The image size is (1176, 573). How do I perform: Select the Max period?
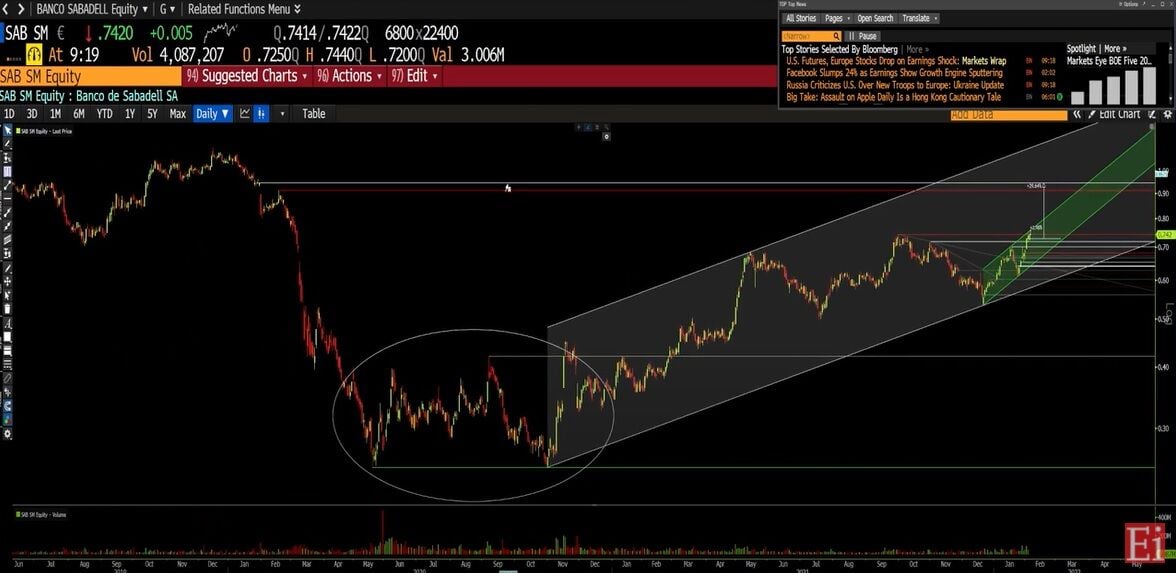point(178,114)
